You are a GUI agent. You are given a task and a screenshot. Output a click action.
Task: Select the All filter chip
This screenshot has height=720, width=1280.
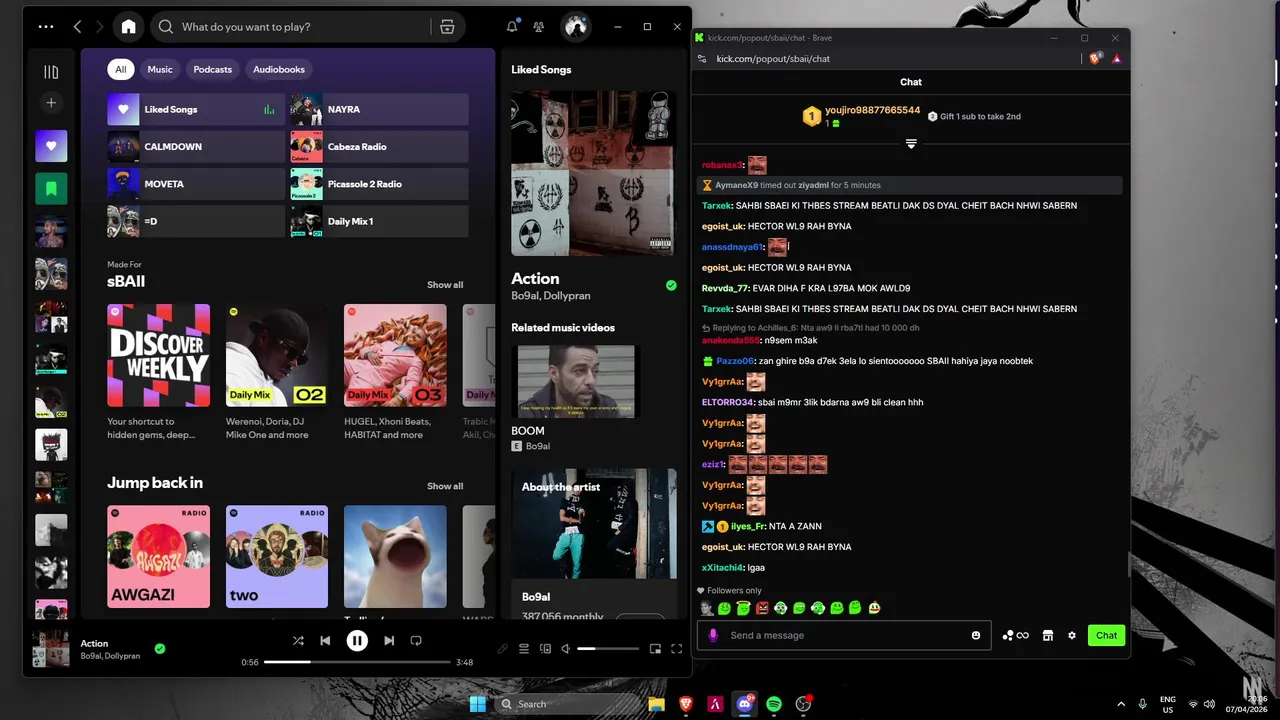point(120,69)
